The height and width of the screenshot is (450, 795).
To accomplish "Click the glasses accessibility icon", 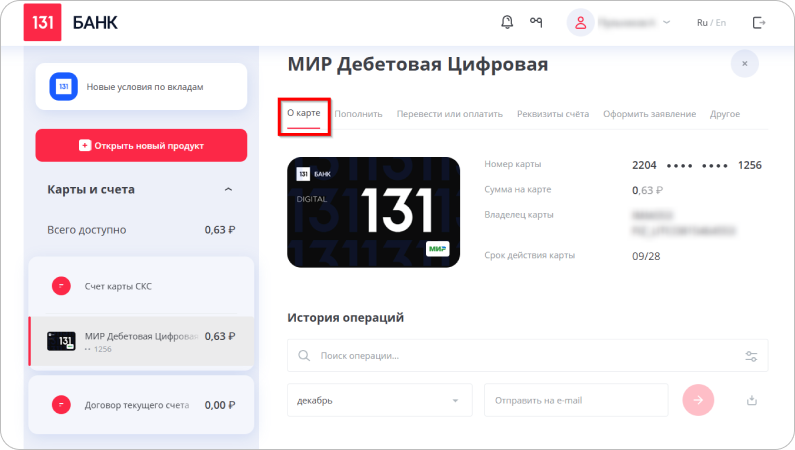I will click(536, 22).
